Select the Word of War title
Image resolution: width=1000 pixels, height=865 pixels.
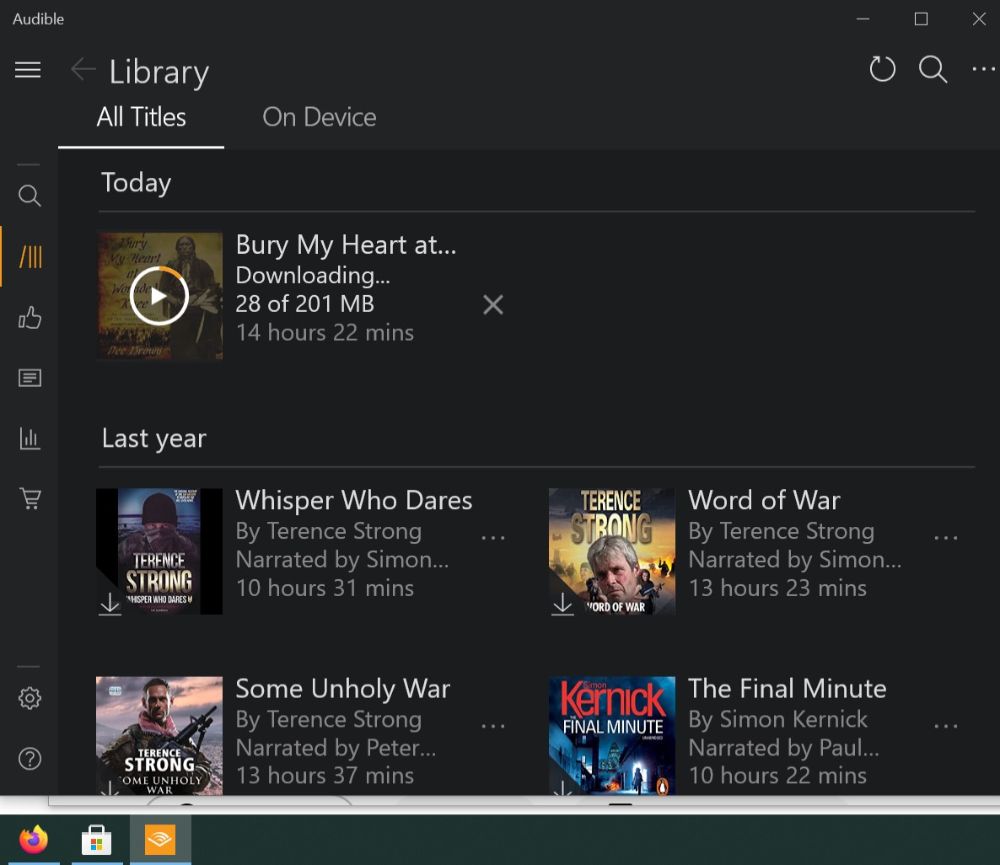764,500
